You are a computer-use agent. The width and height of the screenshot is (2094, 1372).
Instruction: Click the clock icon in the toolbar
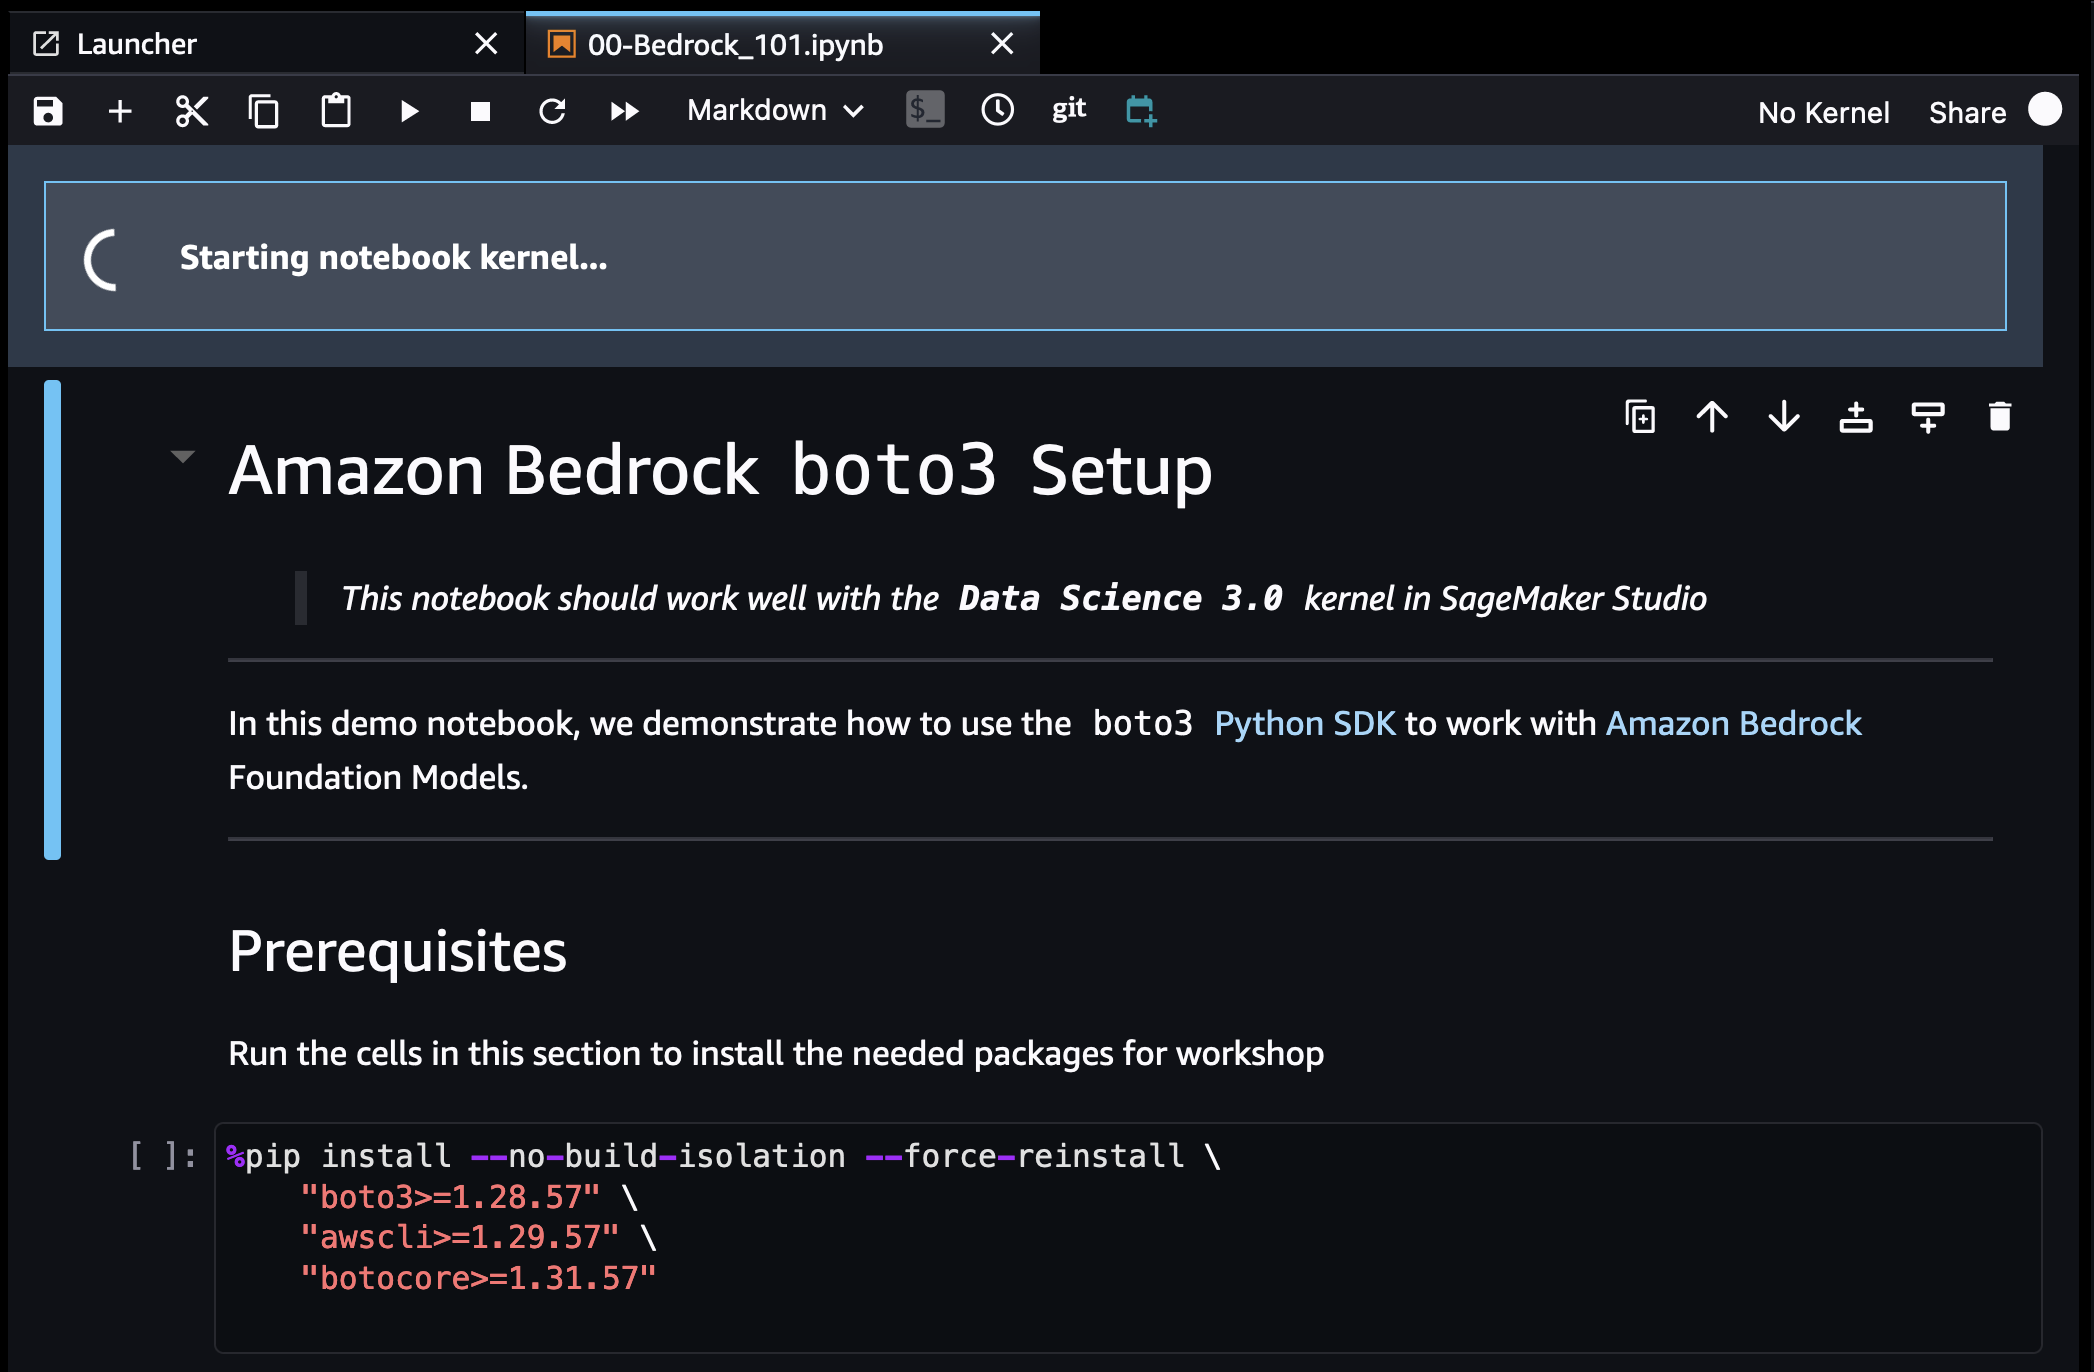[997, 110]
